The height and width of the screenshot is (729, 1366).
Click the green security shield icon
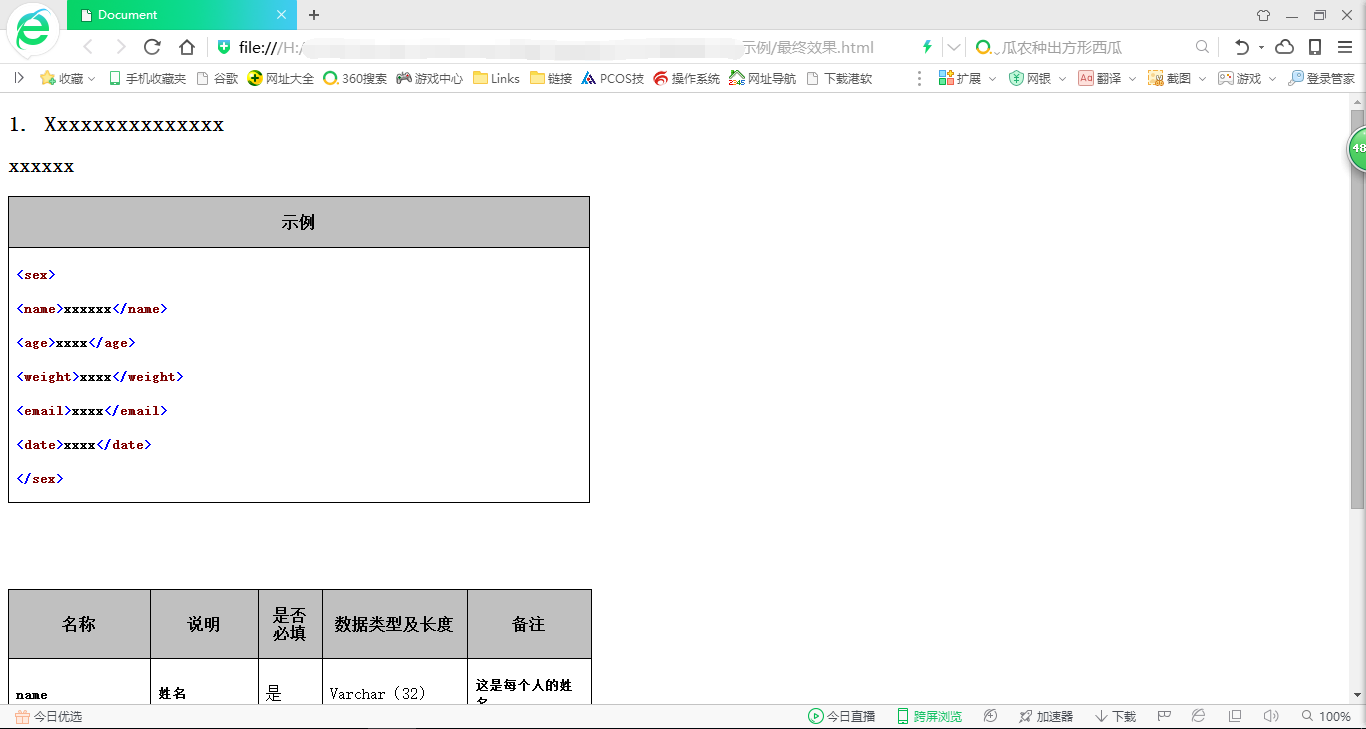click(x=224, y=47)
